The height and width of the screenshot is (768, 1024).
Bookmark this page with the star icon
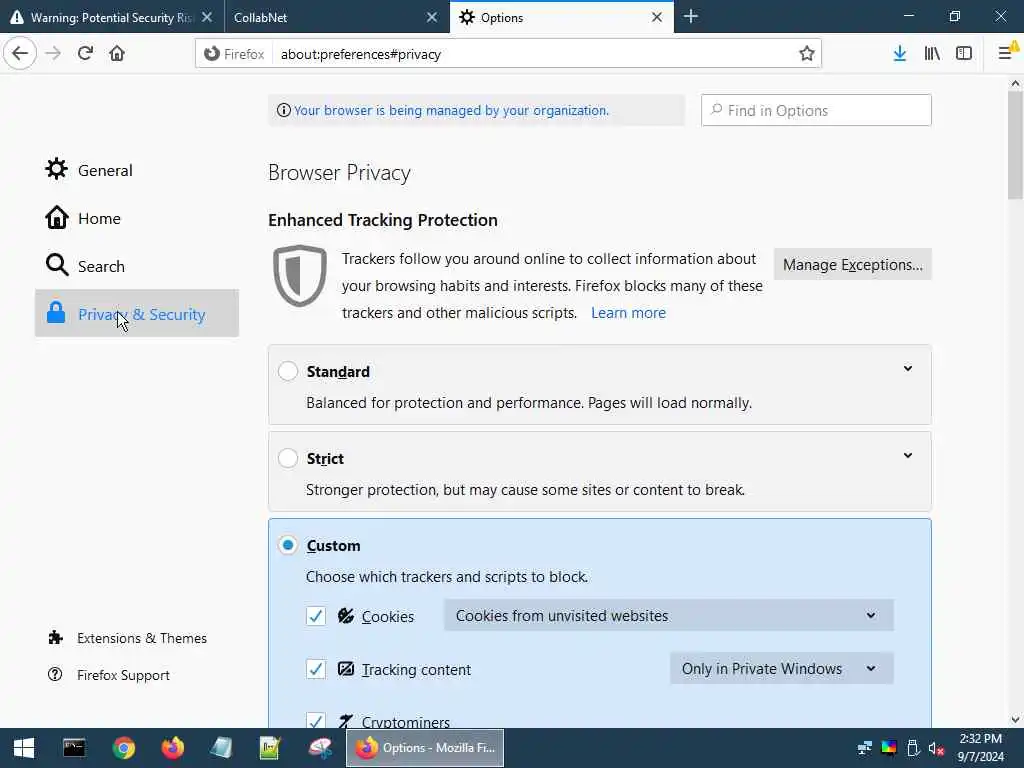point(807,54)
